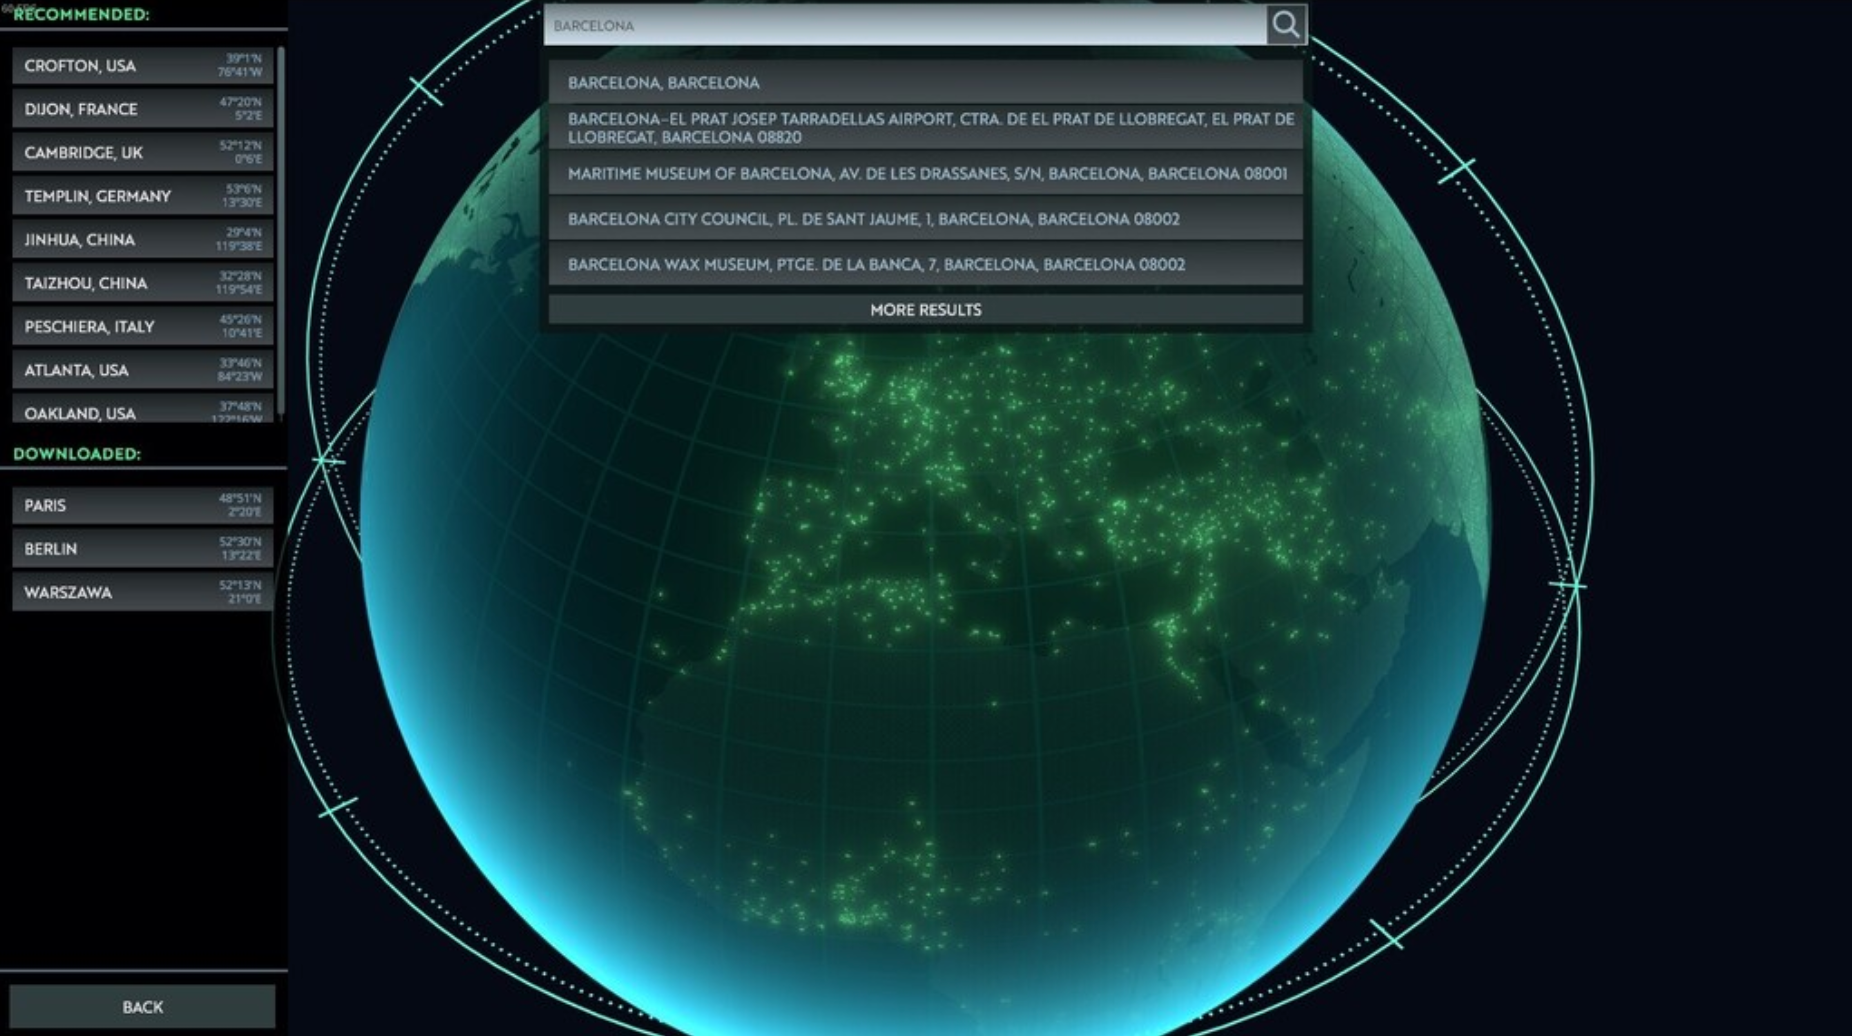The height and width of the screenshot is (1036, 1852).
Task: Click the magnifying glass search icon
Action: 1288,24
